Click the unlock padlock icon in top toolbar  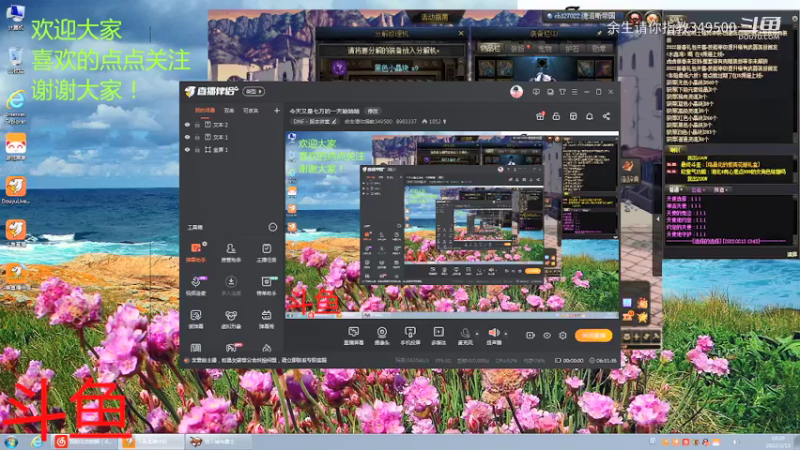pos(556,116)
